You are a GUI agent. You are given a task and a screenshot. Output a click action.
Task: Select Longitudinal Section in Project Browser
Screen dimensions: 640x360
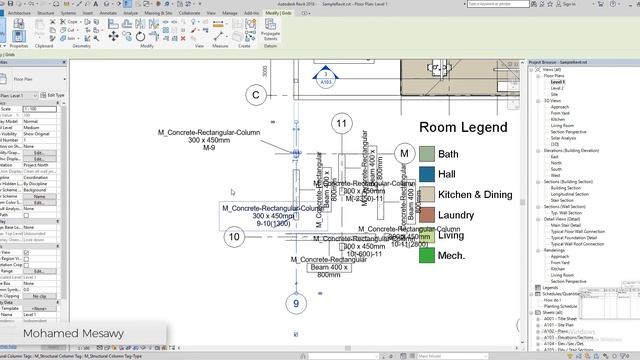tap(569, 194)
